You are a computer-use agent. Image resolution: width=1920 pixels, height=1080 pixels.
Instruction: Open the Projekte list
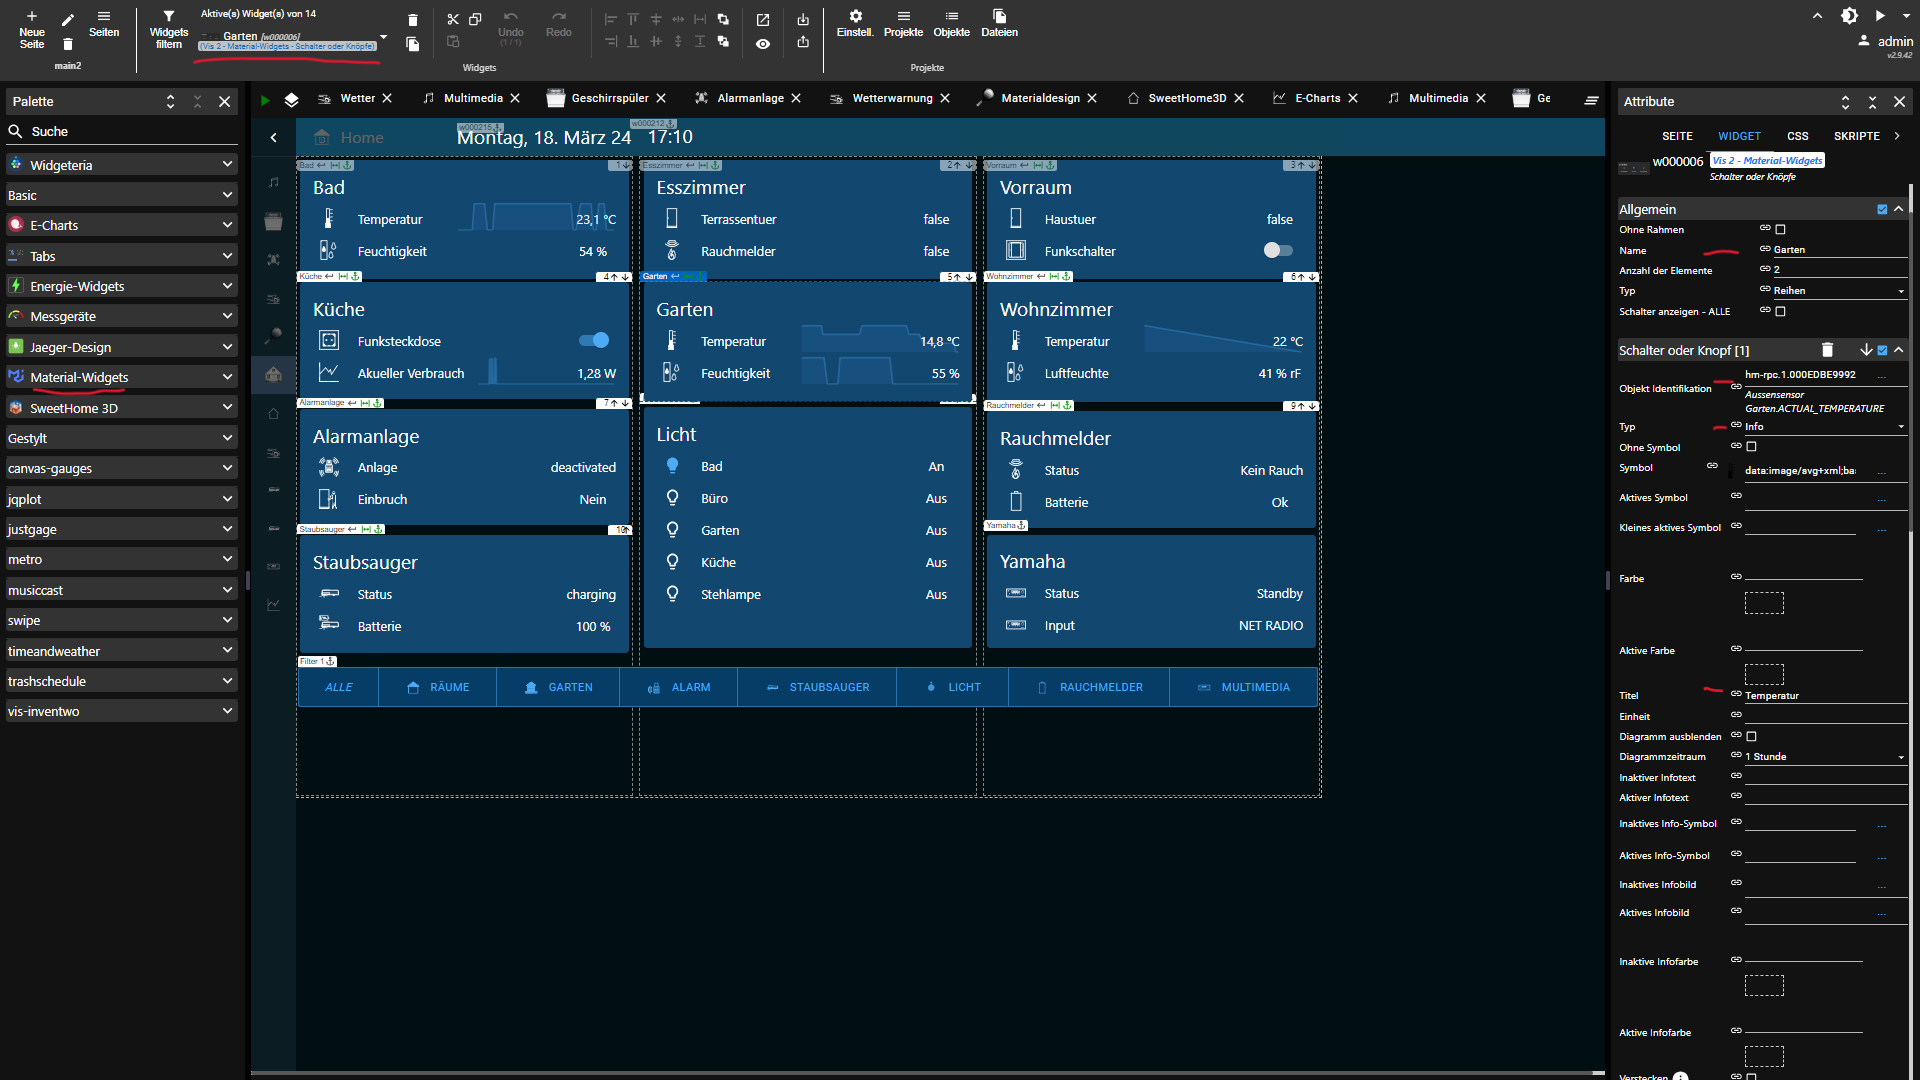click(903, 24)
